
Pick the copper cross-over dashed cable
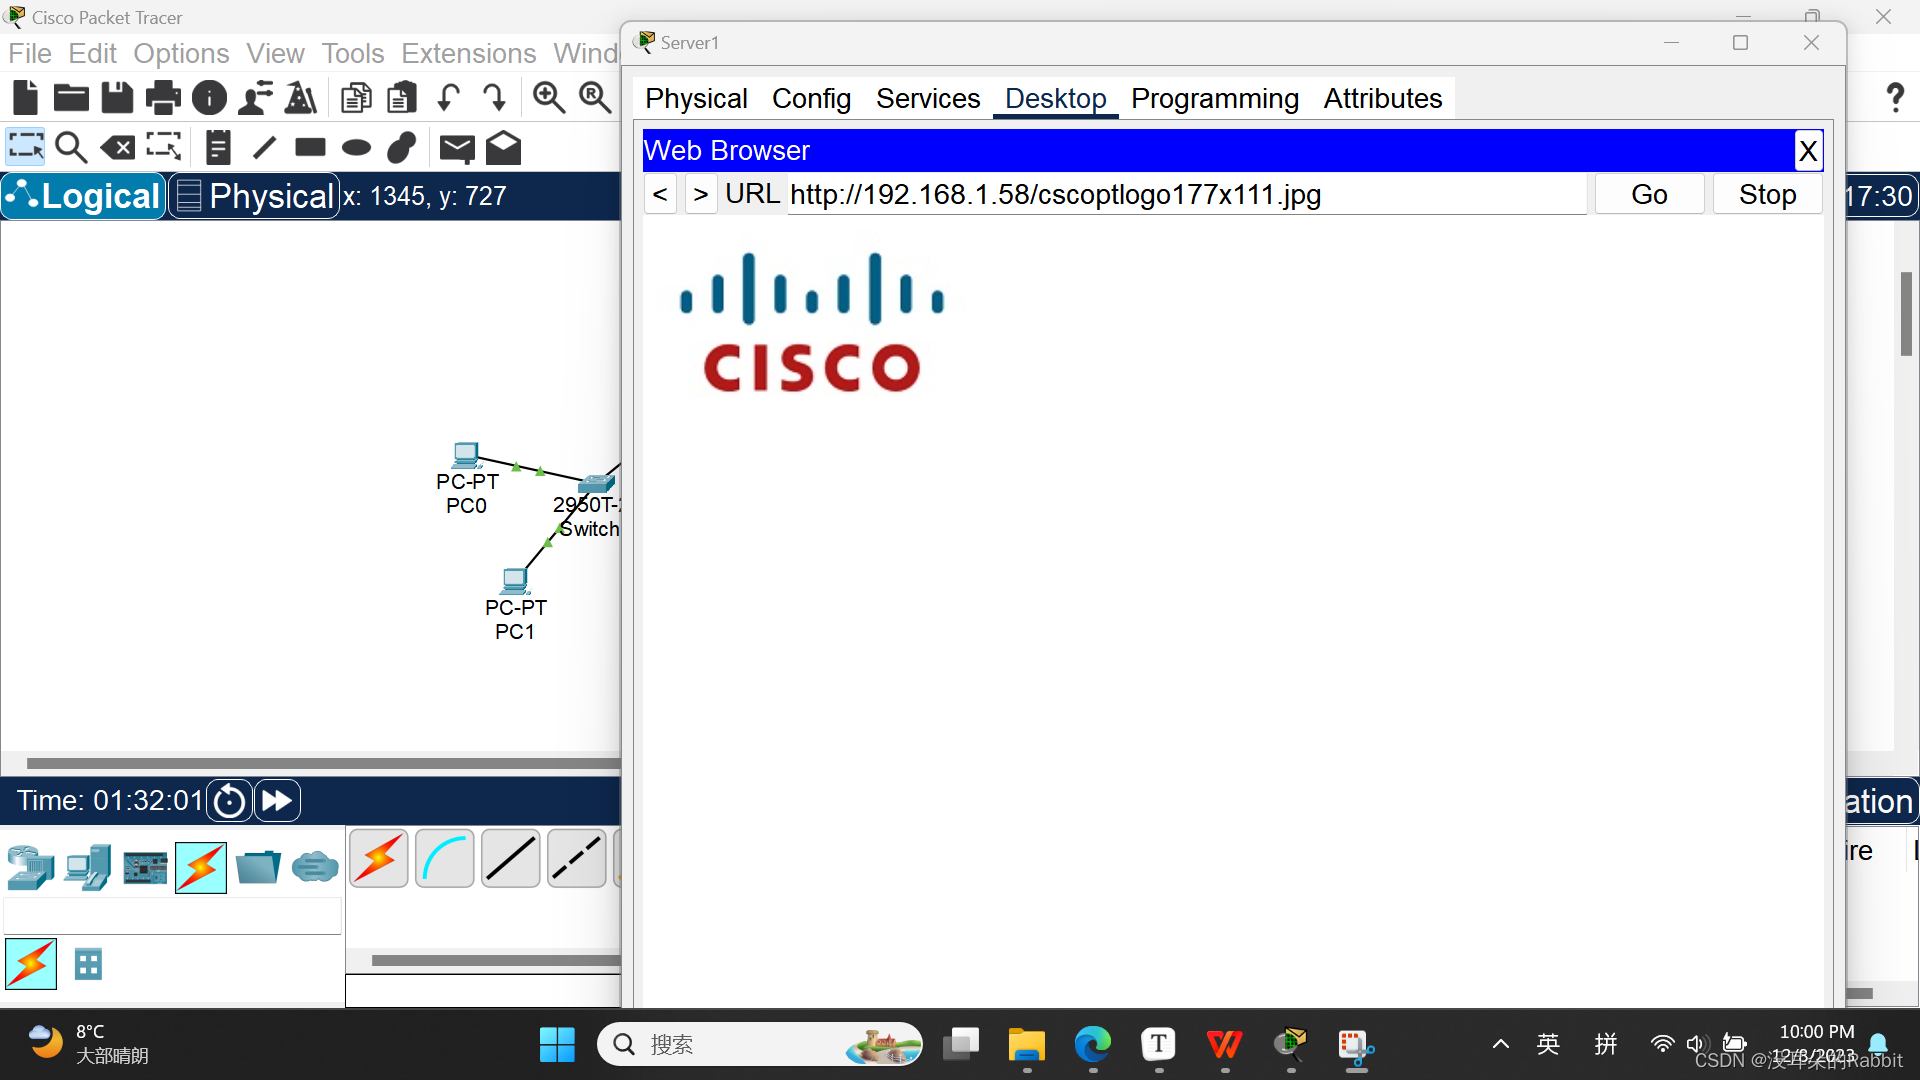coord(577,859)
